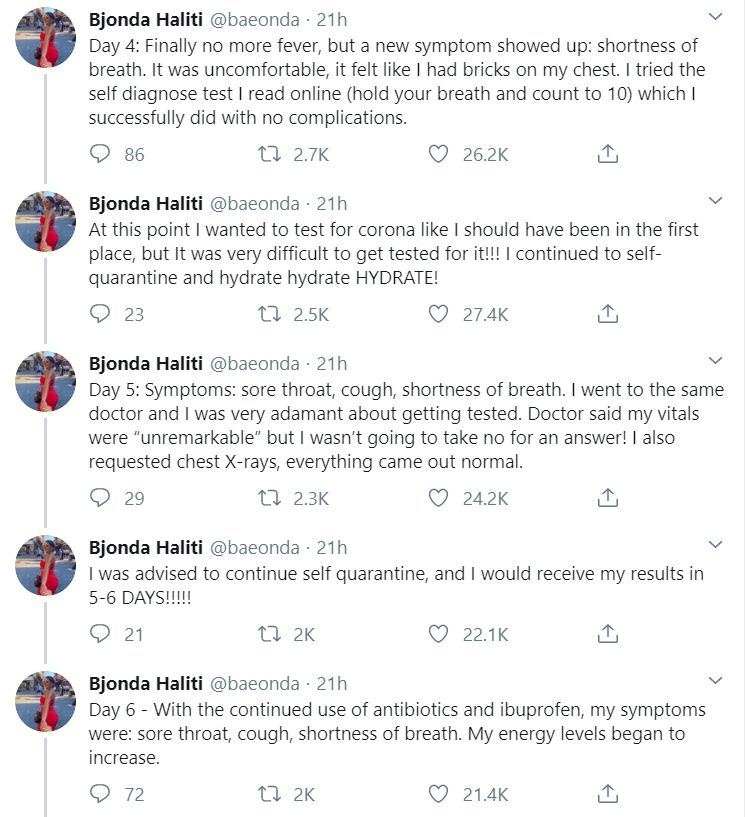
Task: Share the Day 4 tweet
Action: (x=607, y=154)
